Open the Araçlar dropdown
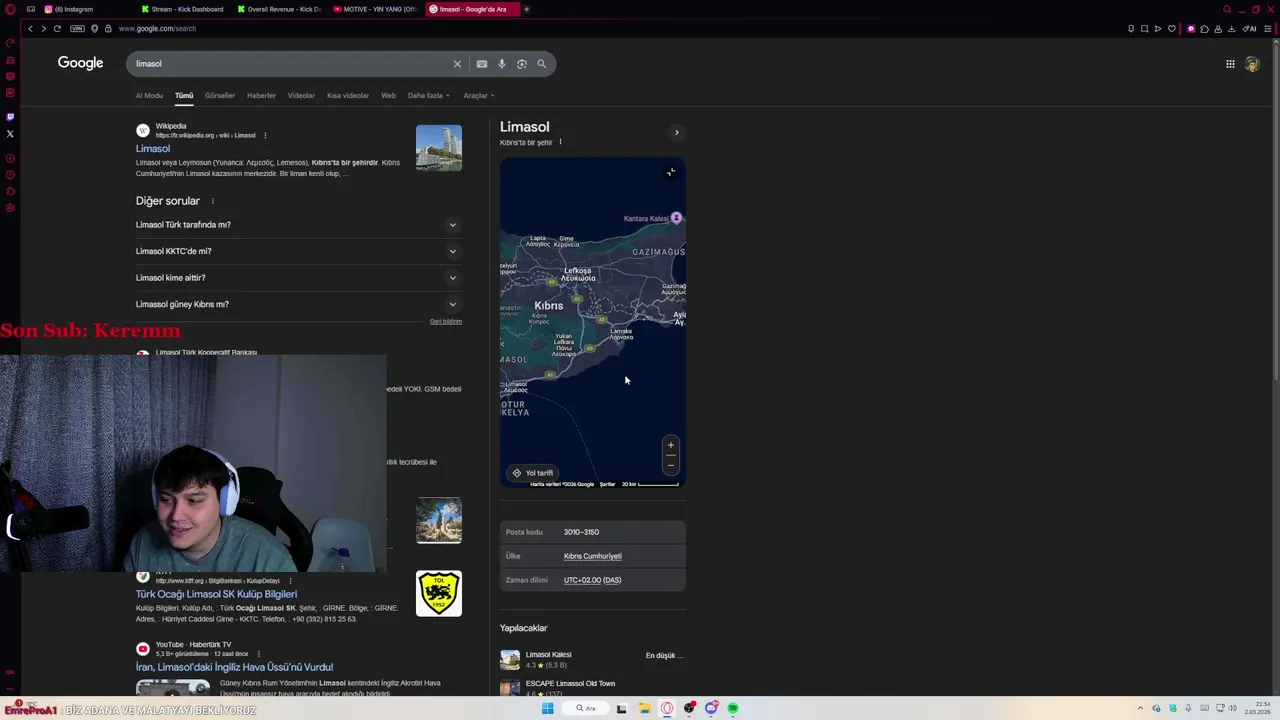1280x720 pixels. (478, 96)
